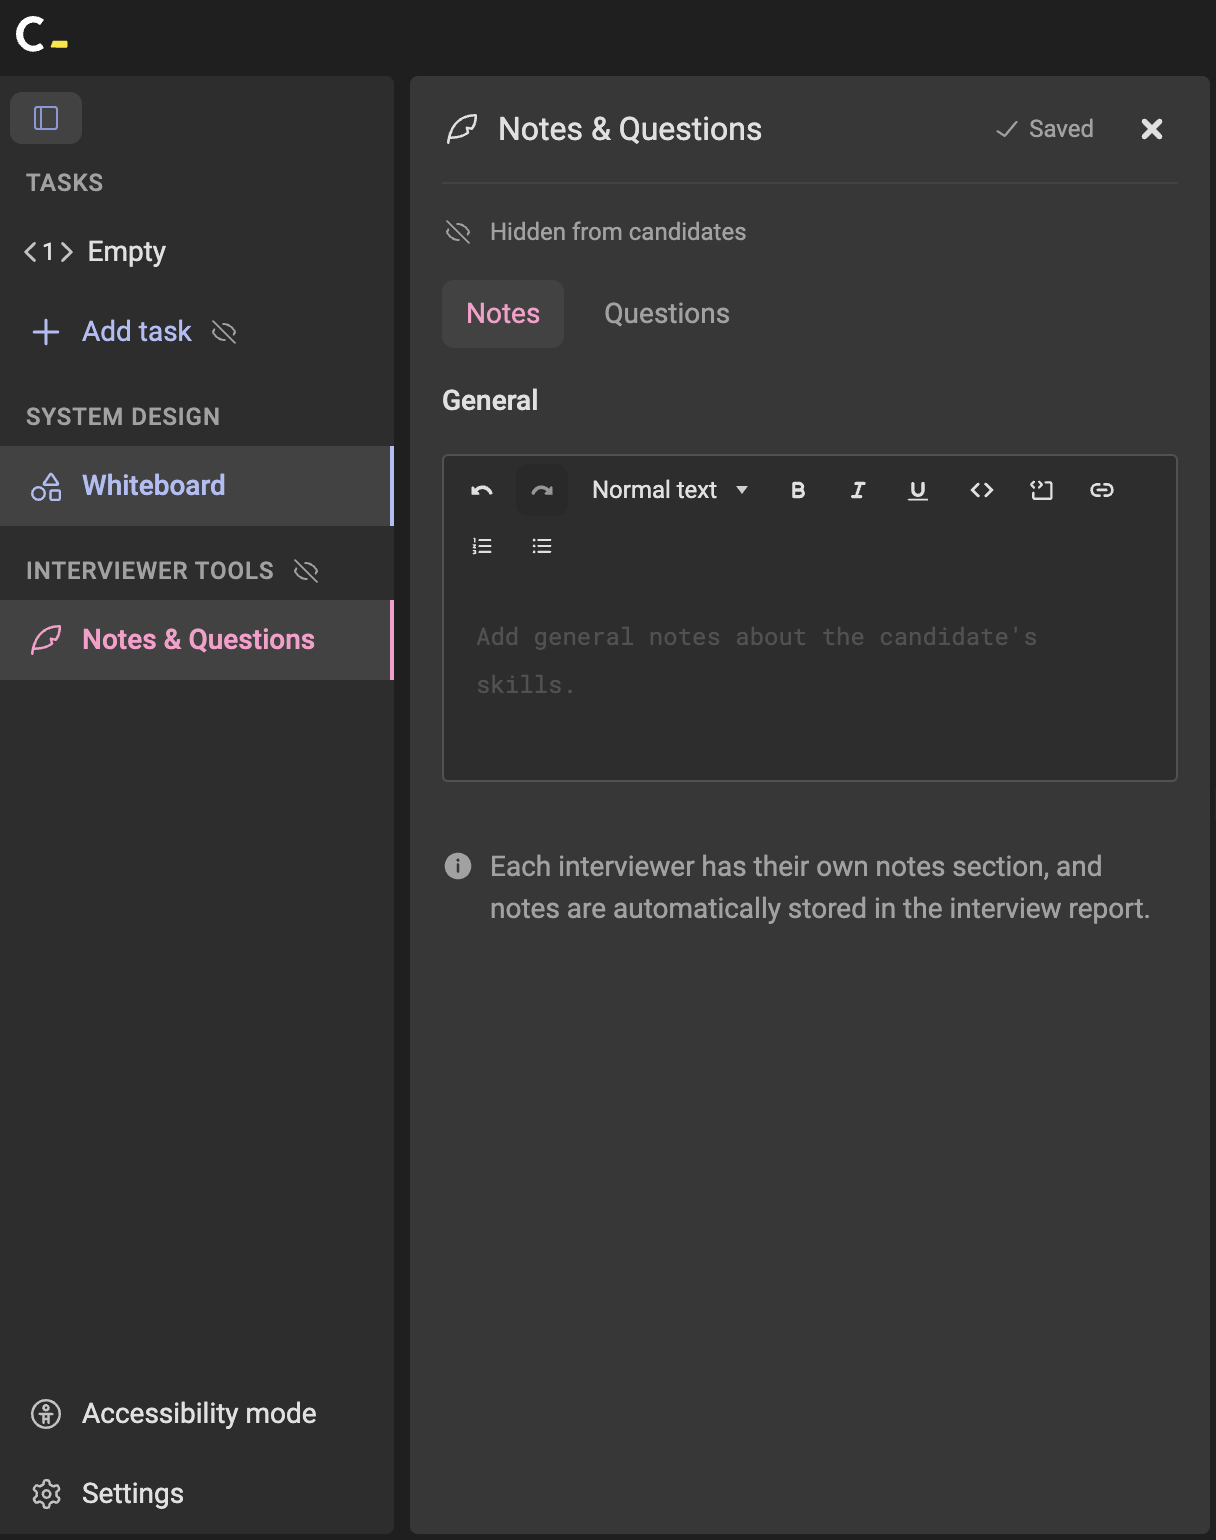This screenshot has width=1216, height=1540.
Task: Toggle bold formatting
Action: [798, 490]
